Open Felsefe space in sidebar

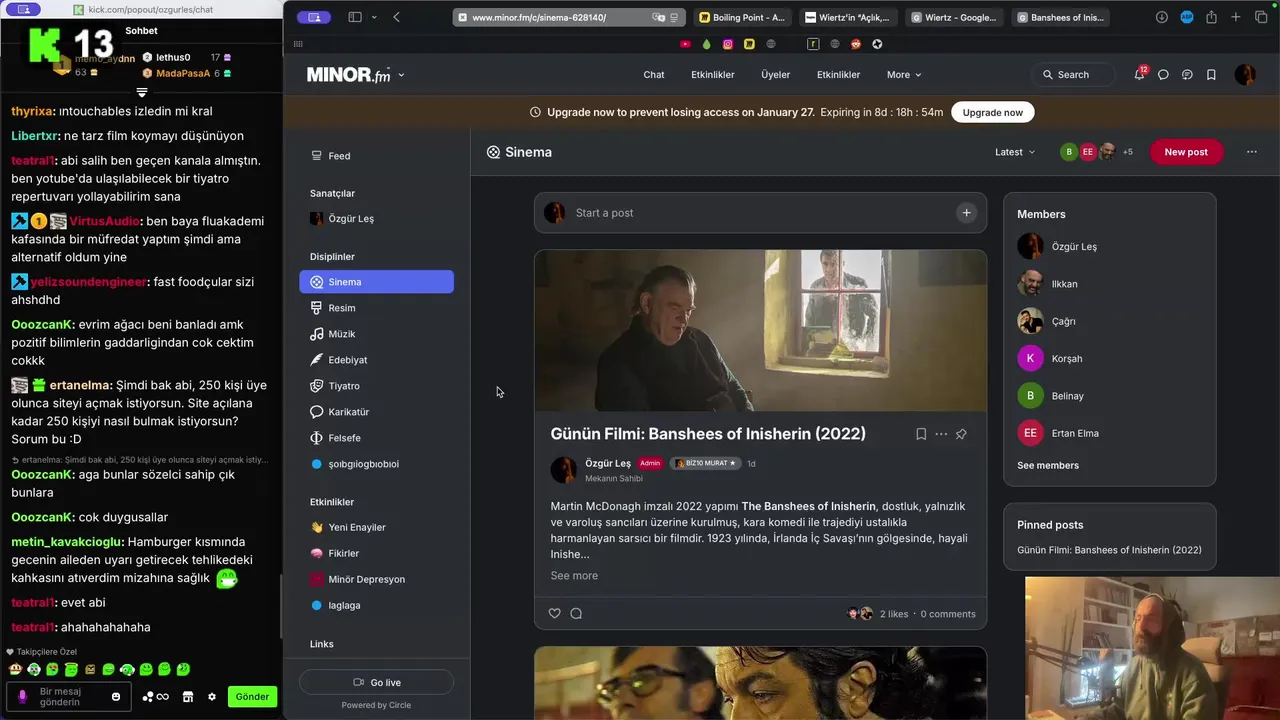click(x=376, y=438)
